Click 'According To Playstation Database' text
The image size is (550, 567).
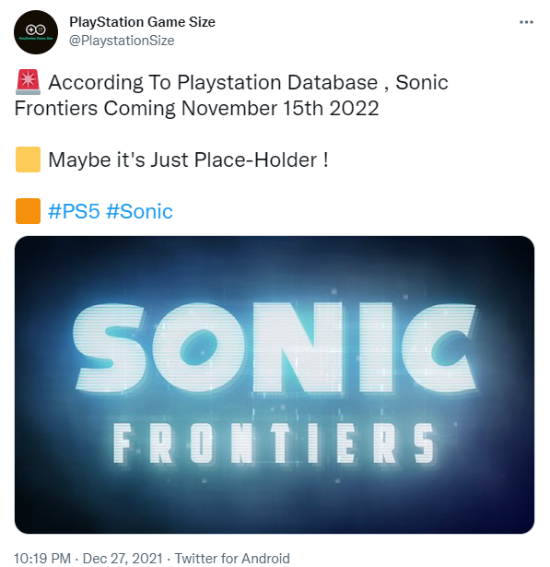click(213, 82)
